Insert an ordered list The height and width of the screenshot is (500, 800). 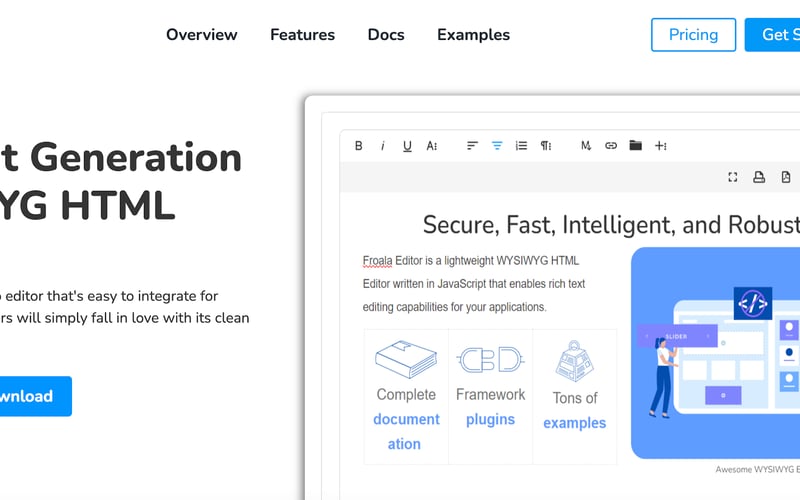[521, 146]
